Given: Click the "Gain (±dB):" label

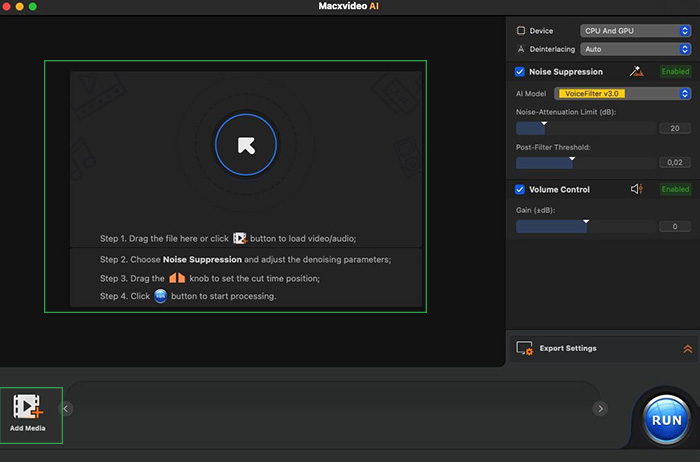Looking at the screenshot, I should tap(535, 210).
